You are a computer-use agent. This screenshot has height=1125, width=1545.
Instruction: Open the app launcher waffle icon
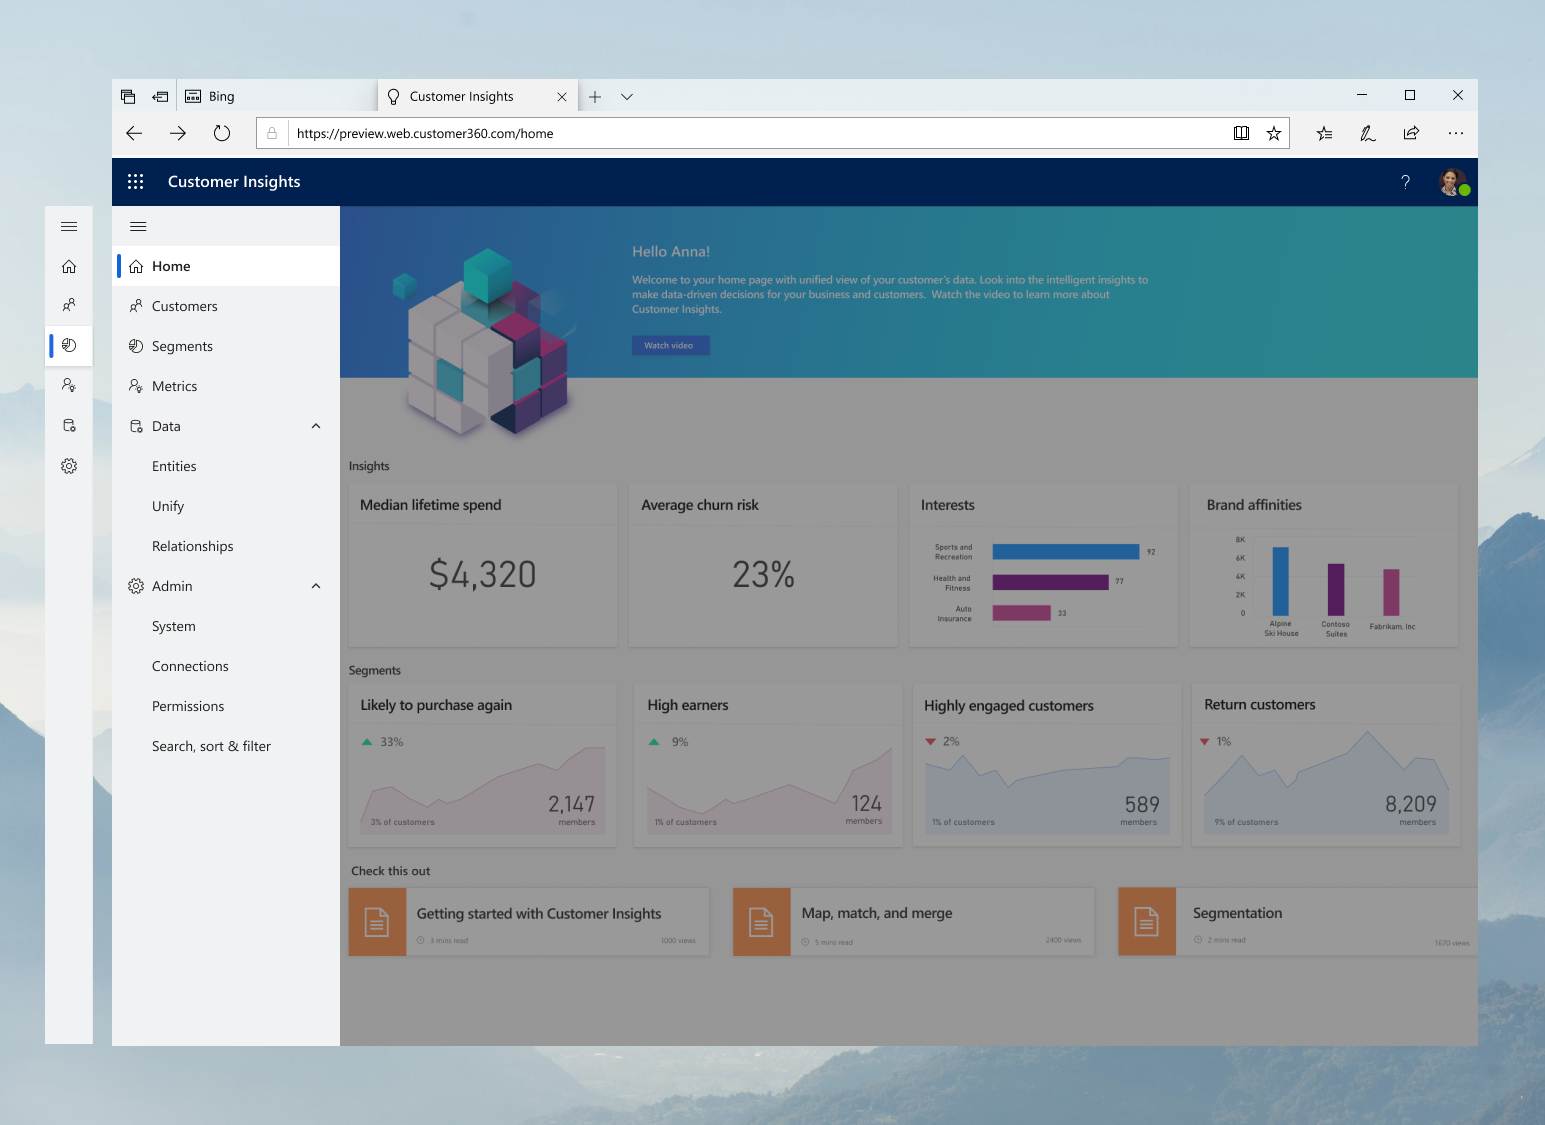tap(136, 182)
